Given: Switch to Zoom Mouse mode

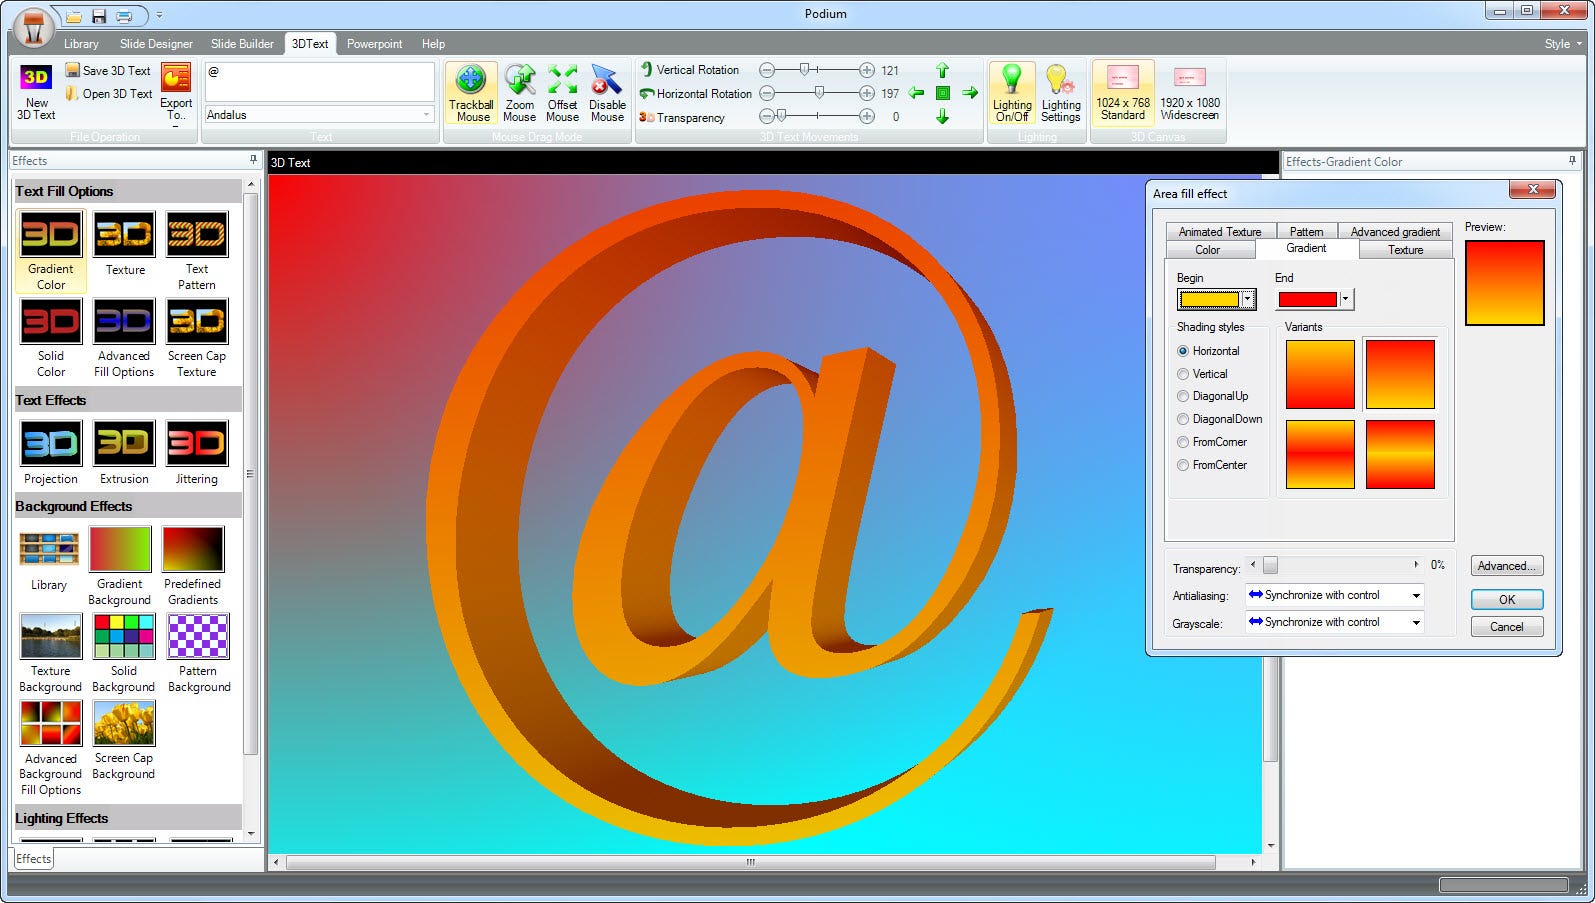Looking at the screenshot, I should point(519,93).
